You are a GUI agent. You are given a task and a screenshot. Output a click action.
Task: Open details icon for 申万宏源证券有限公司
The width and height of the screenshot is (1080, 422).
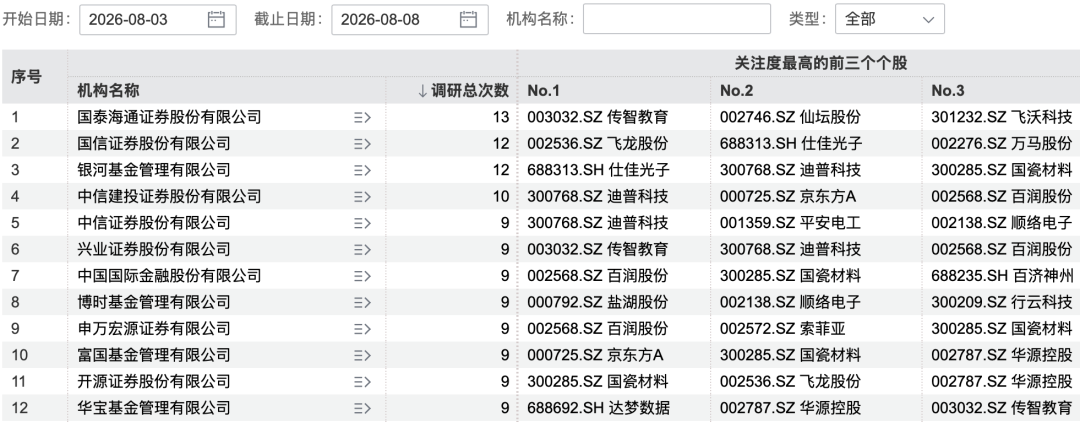click(362, 328)
